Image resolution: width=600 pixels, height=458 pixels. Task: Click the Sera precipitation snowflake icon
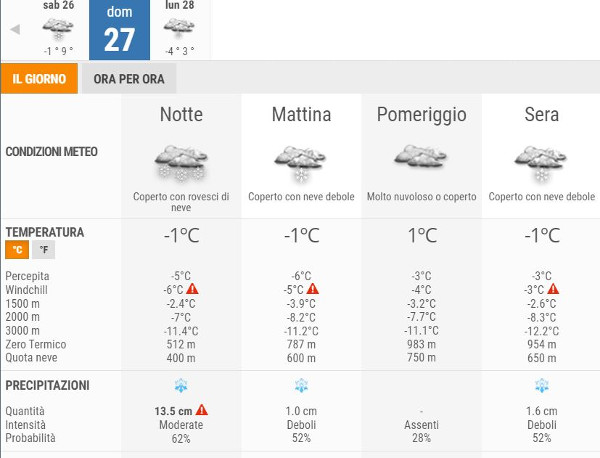tap(541, 386)
